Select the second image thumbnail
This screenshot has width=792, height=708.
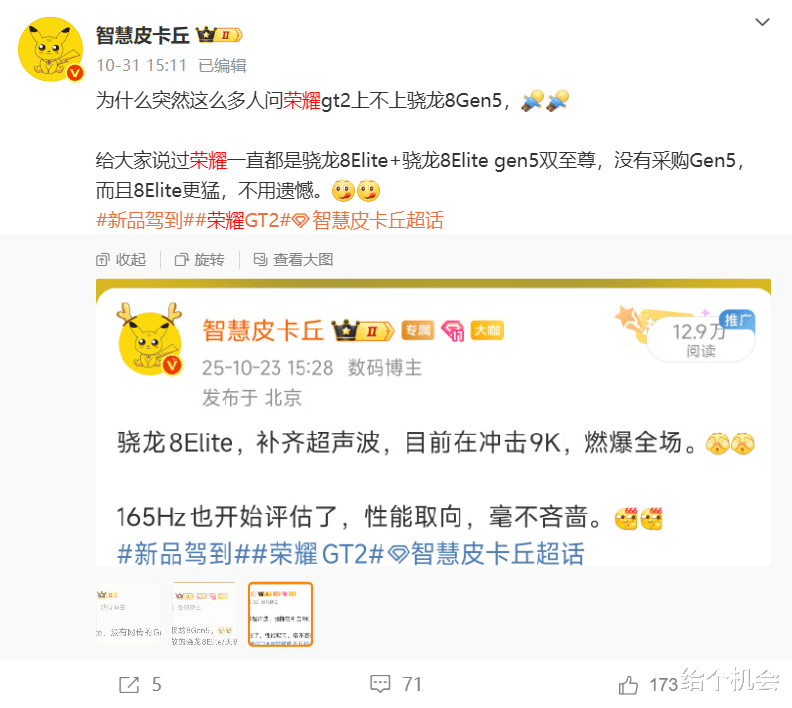click(204, 614)
